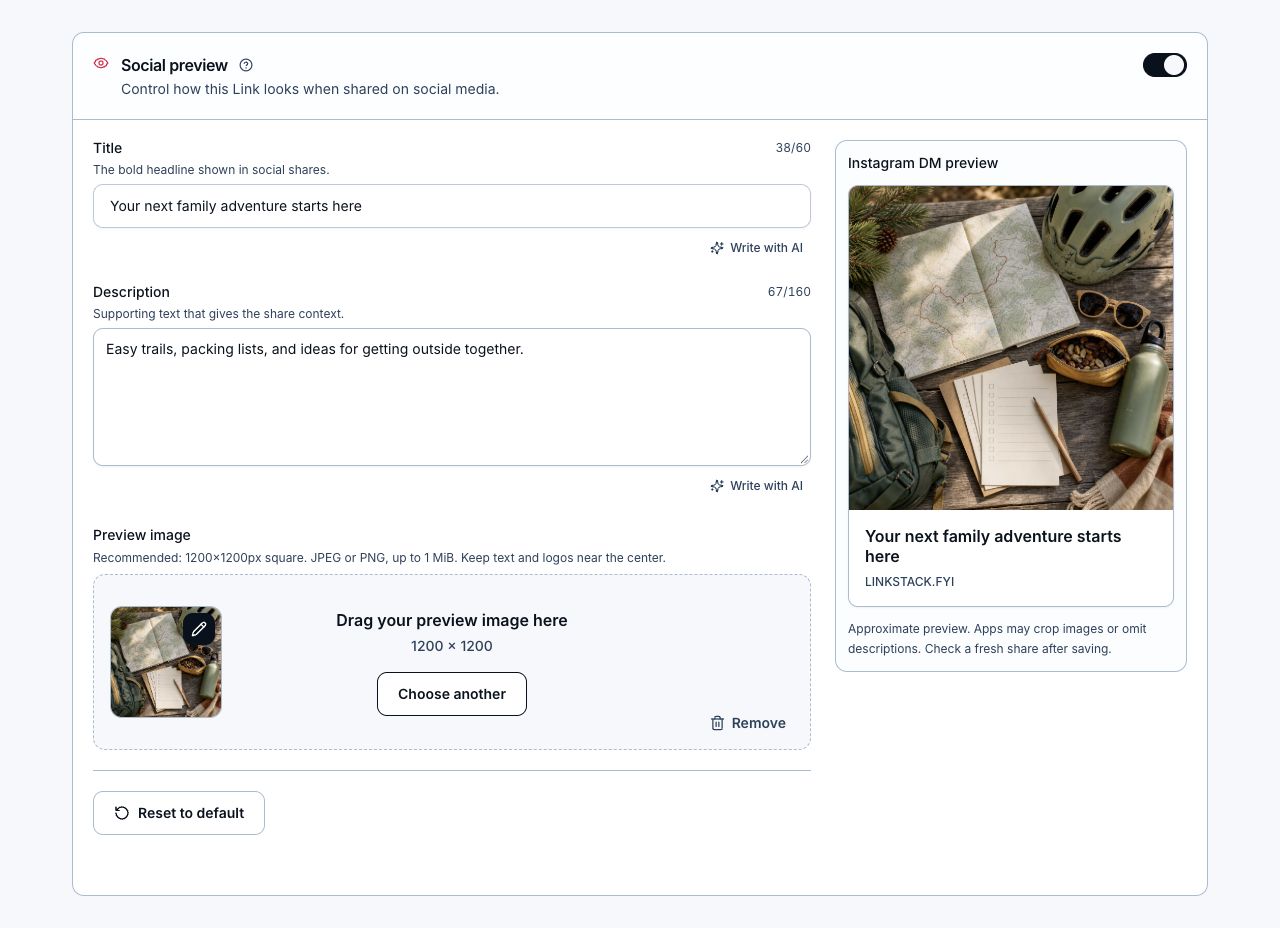Click into the Title input field
Screen dimensions: 1280x928
pyautogui.click(x=452, y=206)
